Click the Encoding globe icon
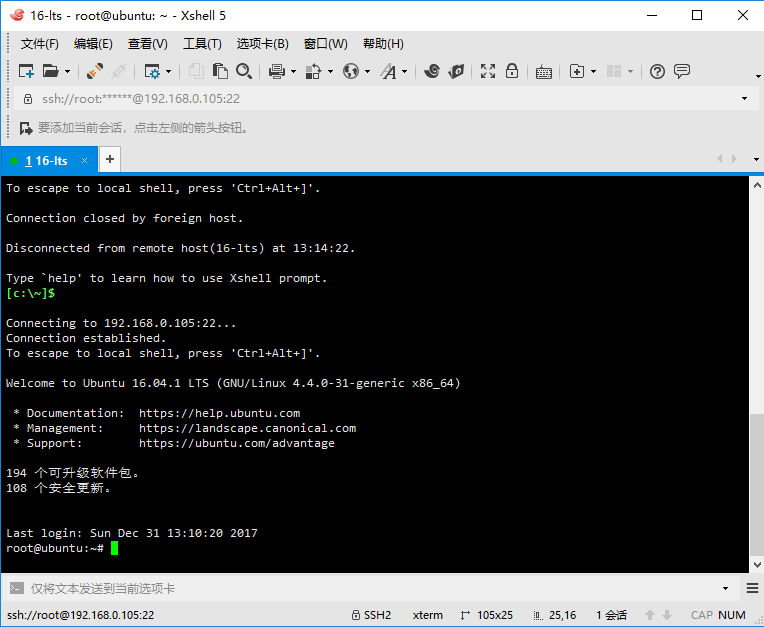Image resolution: width=764 pixels, height=627 pixels. tap(351, 72)
